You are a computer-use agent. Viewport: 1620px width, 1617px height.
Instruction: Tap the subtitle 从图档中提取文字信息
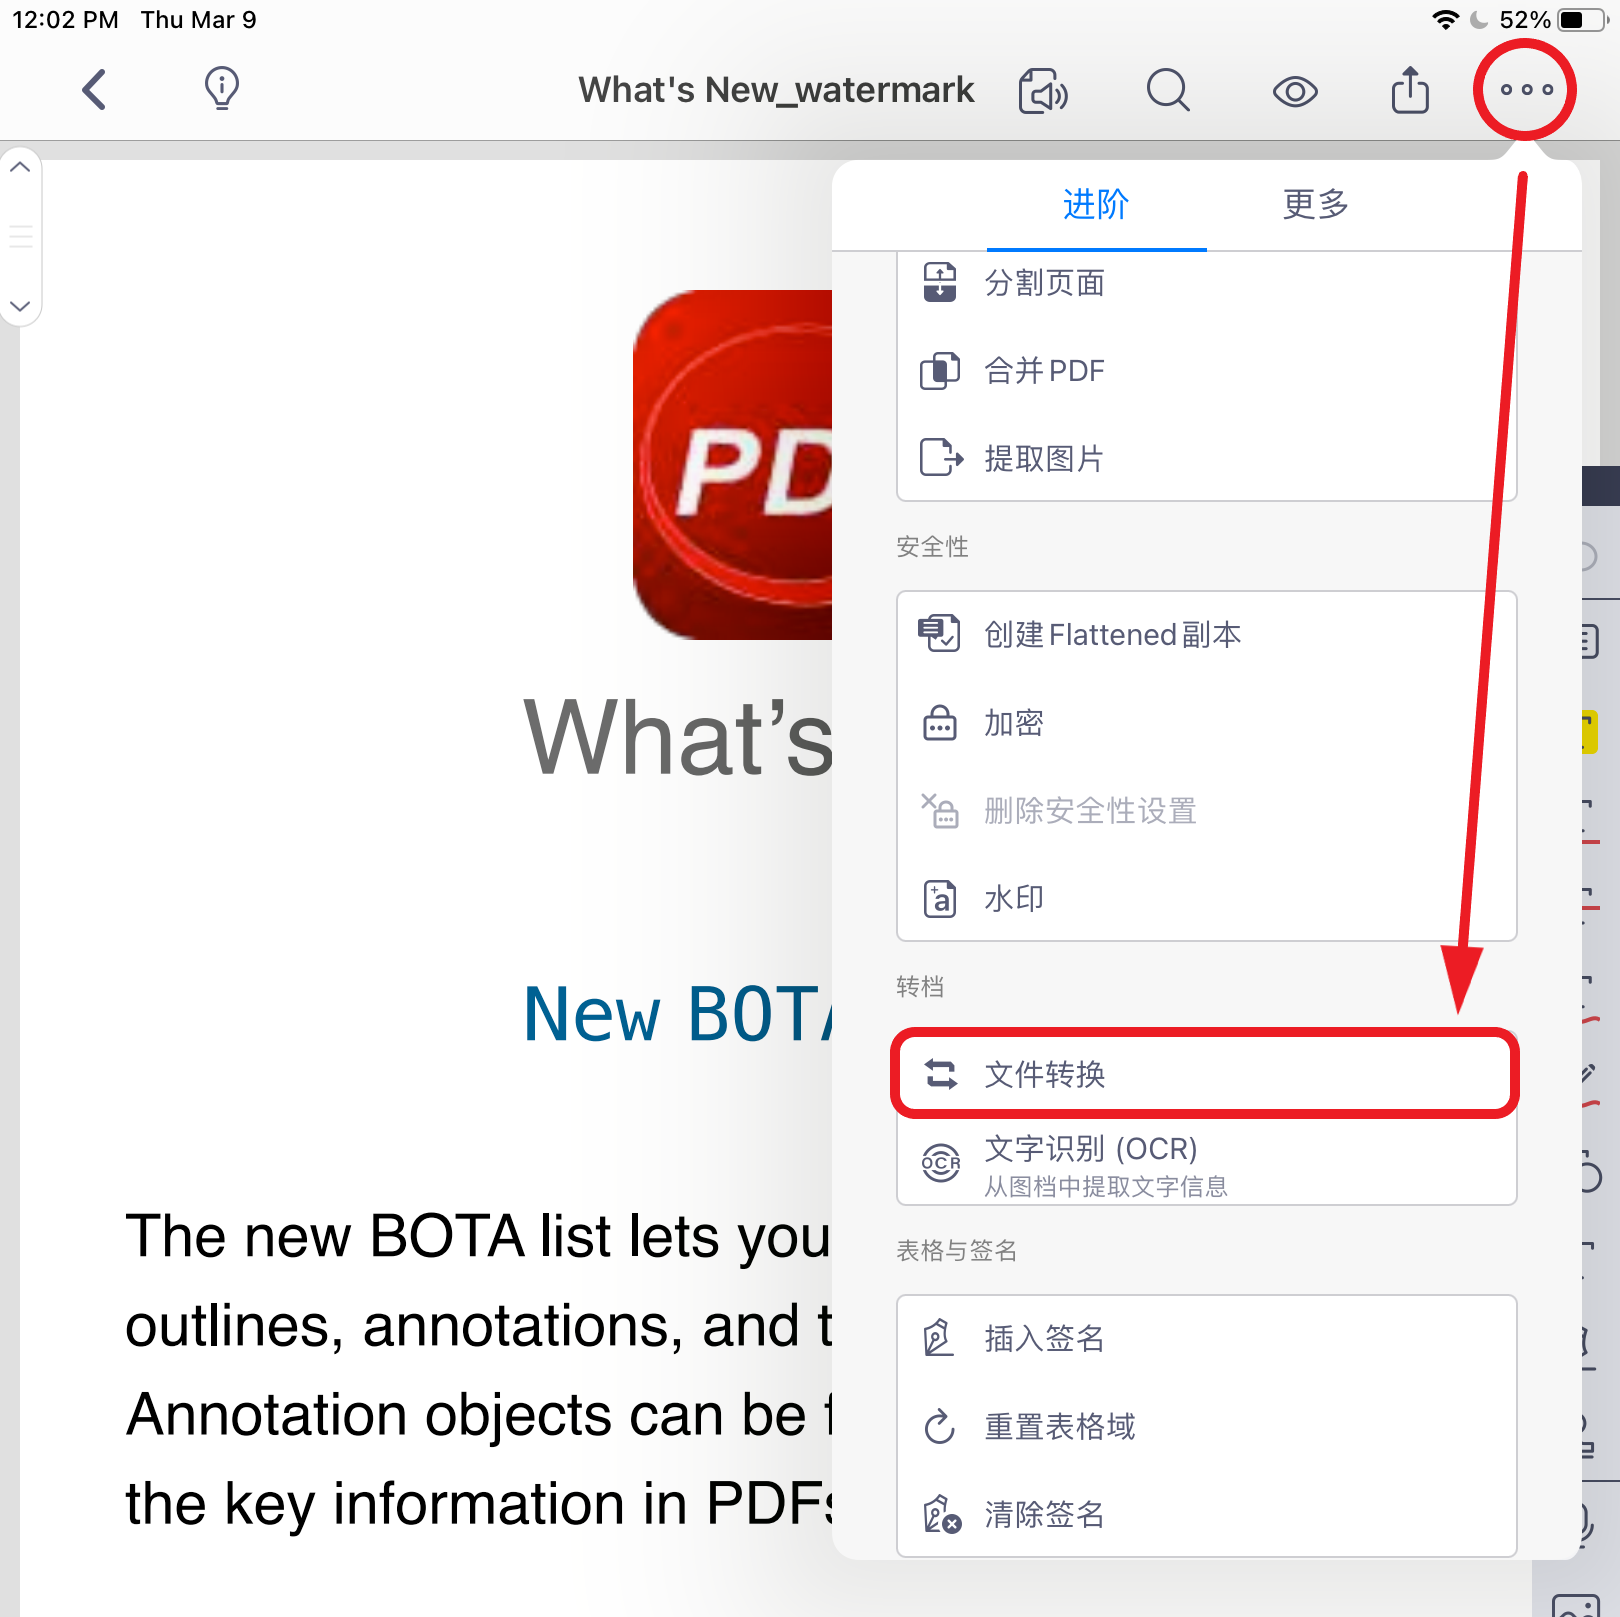[1106, 1187]
